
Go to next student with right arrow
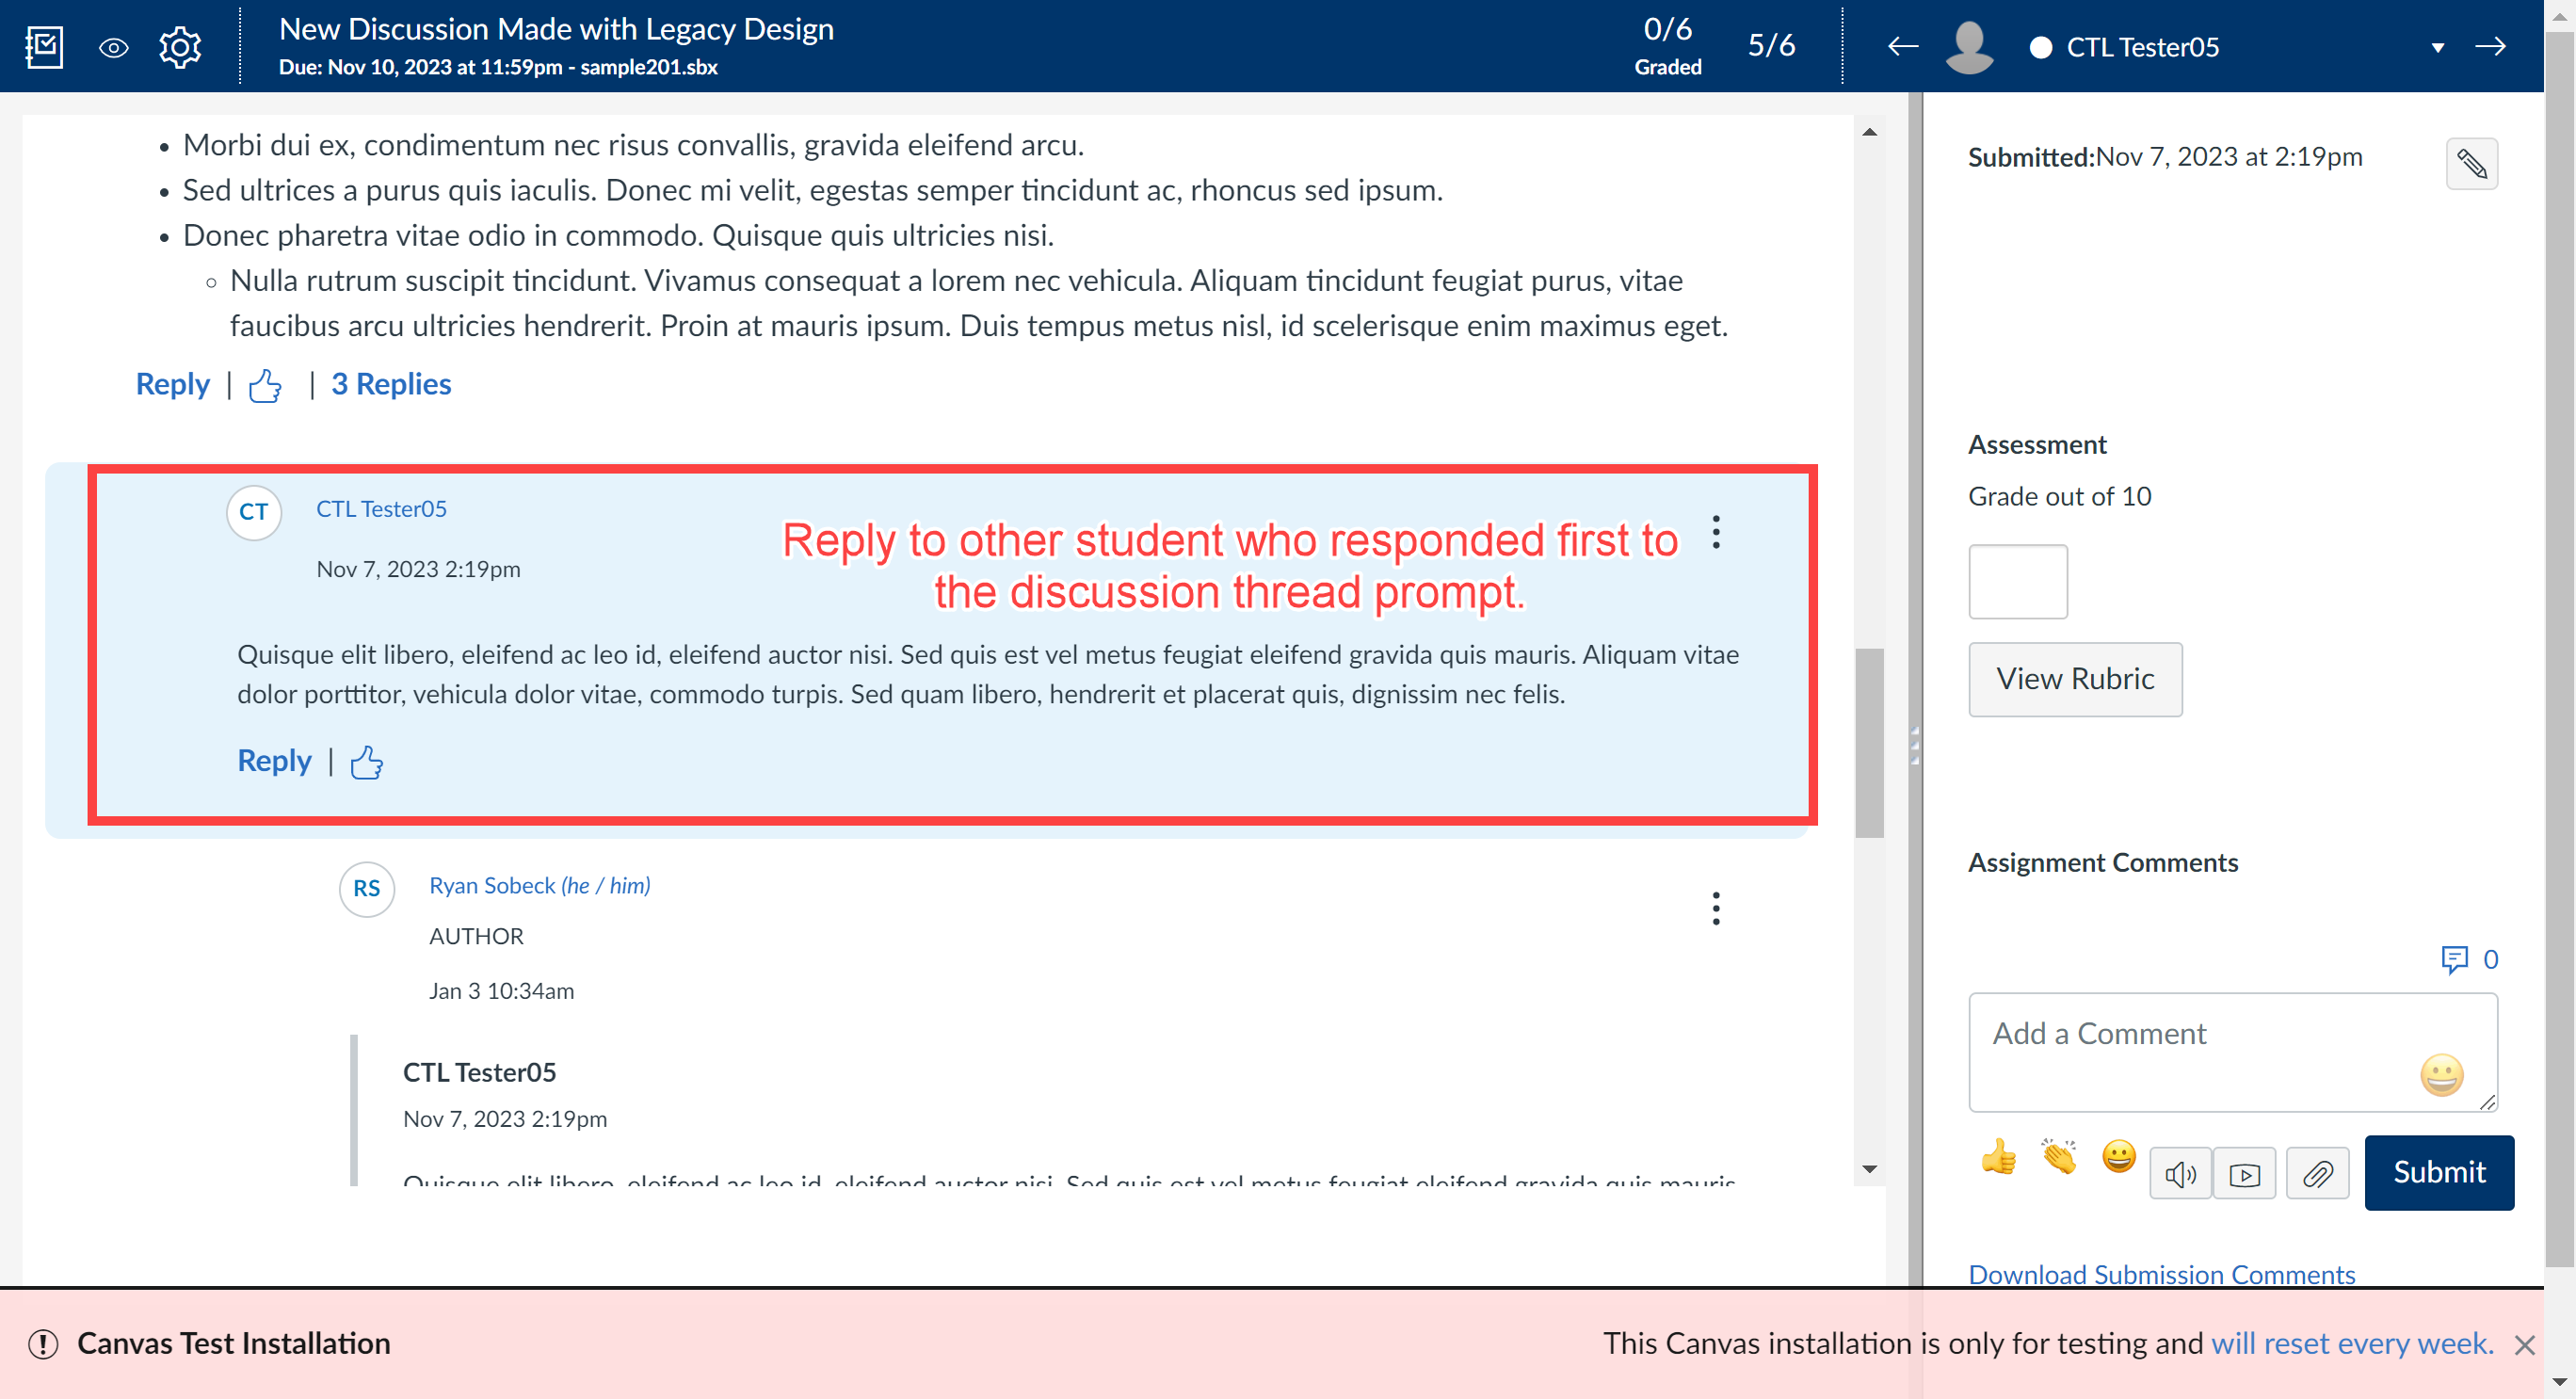(x=2491, y=46)
